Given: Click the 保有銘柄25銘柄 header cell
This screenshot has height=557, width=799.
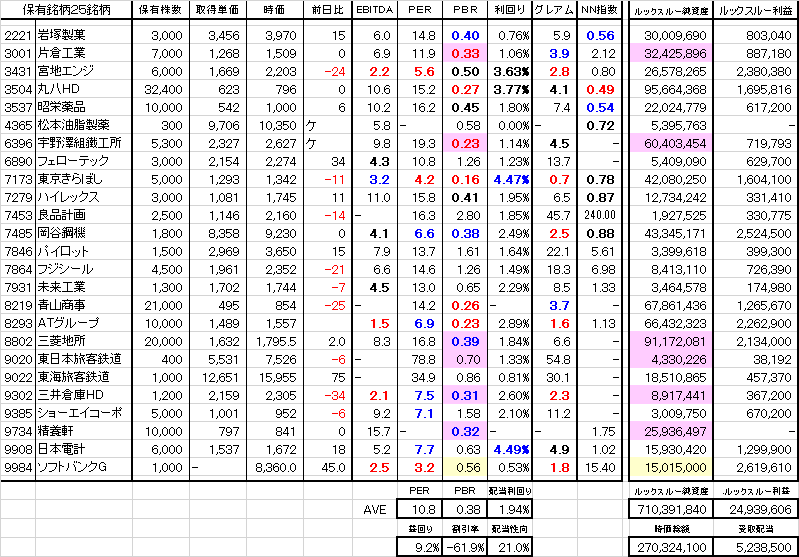Looking at the screenshot, I should [x=66, y=10].
